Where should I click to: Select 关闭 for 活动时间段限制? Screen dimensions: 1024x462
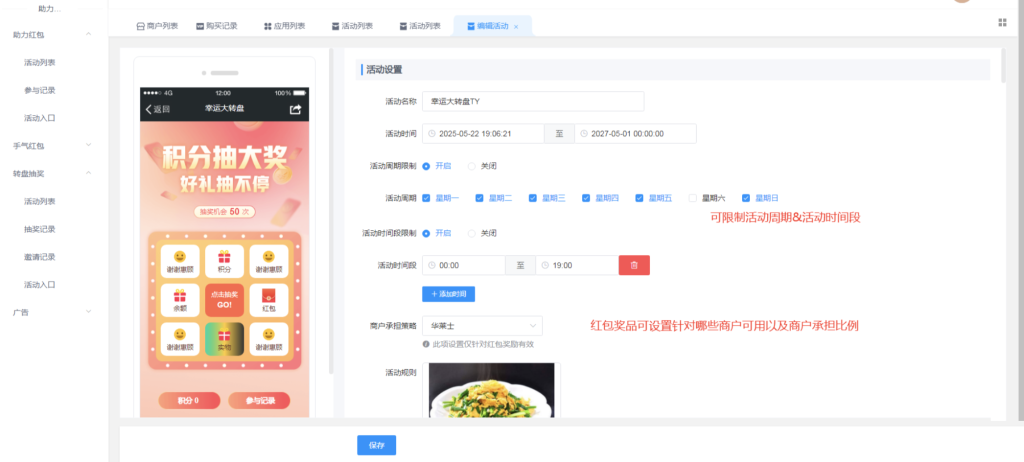[x=472, y=233]
